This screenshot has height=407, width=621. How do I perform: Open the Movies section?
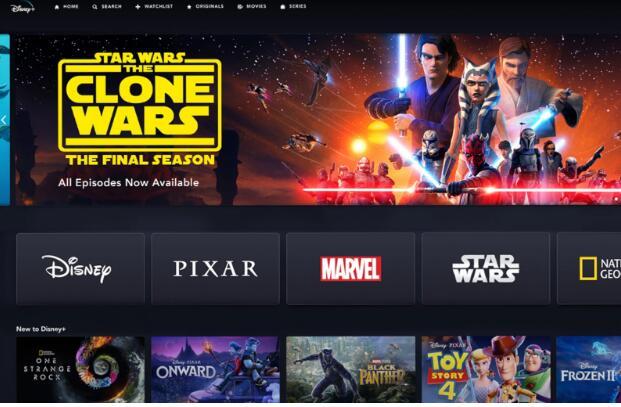[251, 7]
